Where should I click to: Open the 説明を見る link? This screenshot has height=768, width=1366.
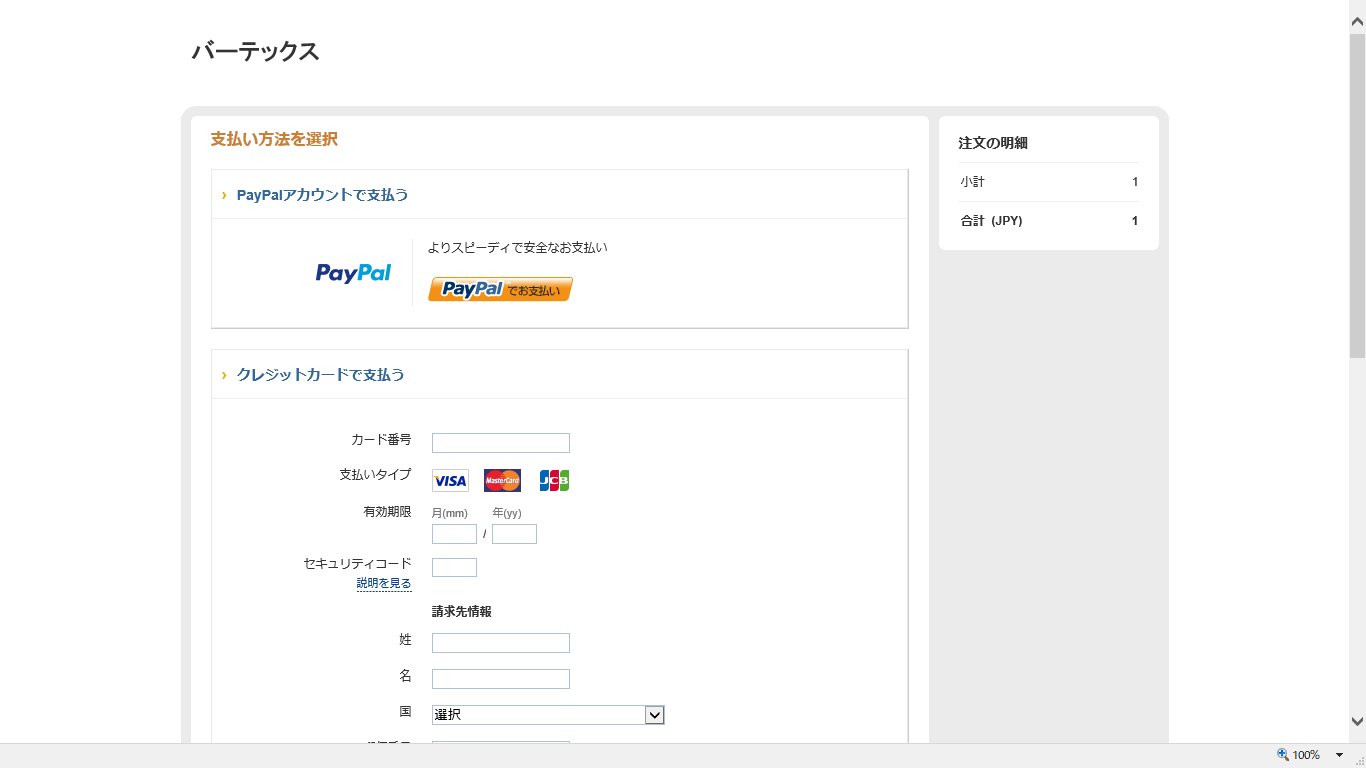click(x=384, y=583)
